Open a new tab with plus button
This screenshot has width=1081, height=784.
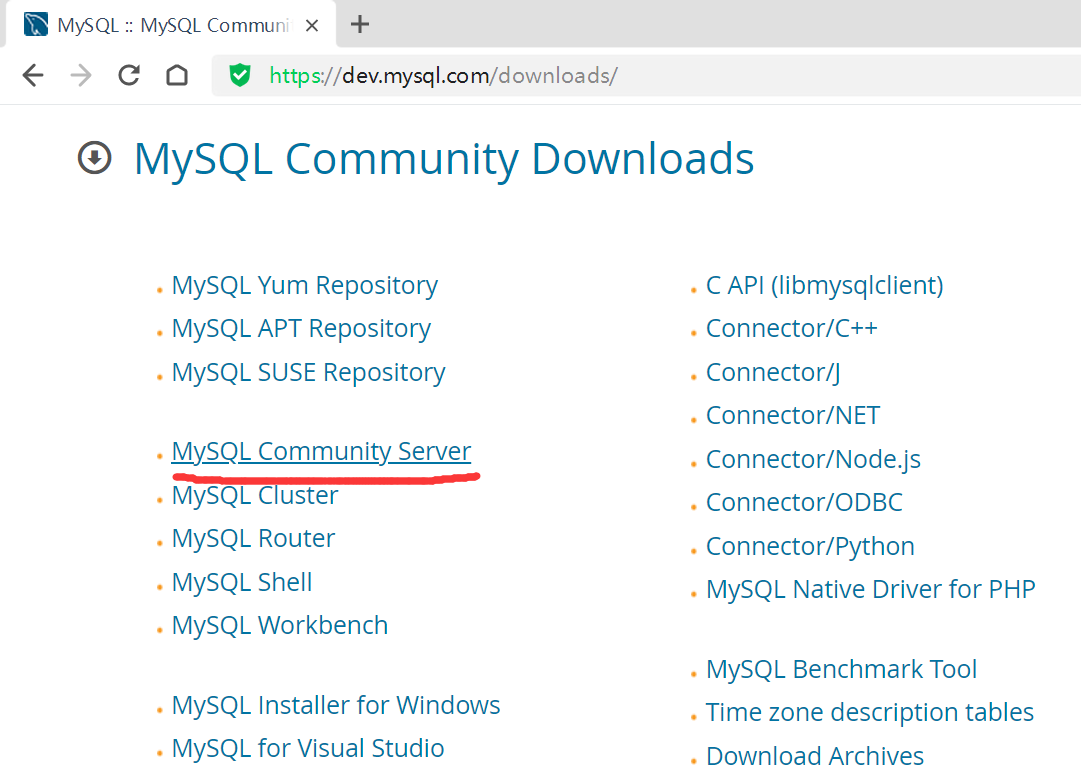360,25
